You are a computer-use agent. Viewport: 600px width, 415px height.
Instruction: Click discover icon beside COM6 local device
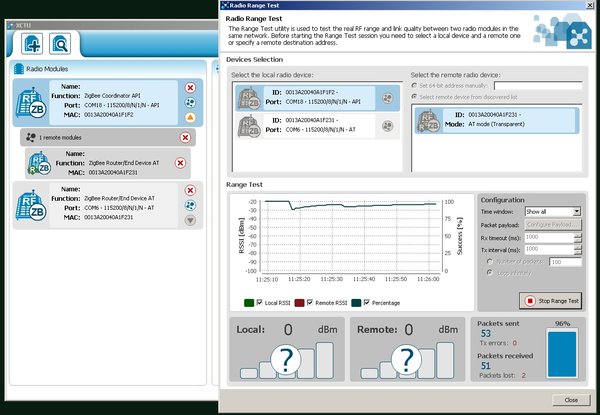coord(388,125)
